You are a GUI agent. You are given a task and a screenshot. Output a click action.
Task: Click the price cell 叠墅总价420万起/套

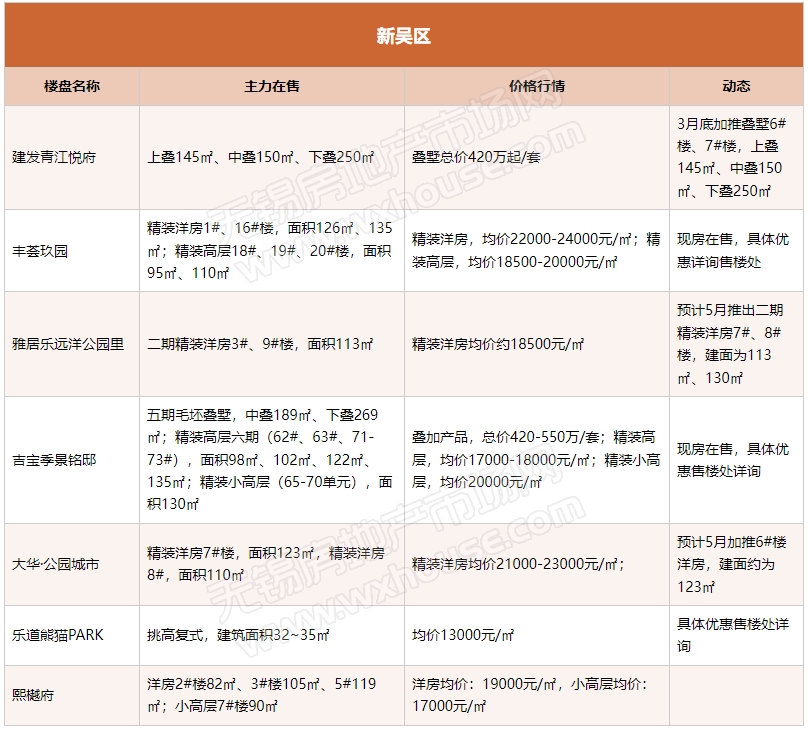(537, 157)
